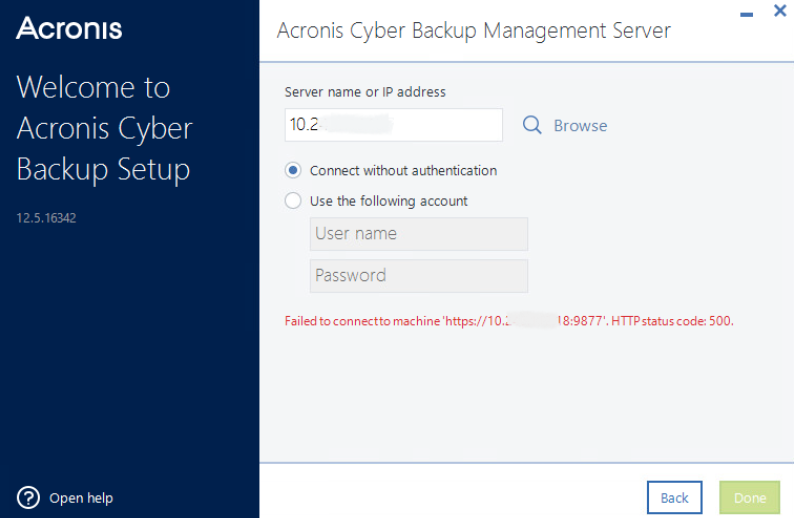Select Use the following account radio button

coord(293,201)
